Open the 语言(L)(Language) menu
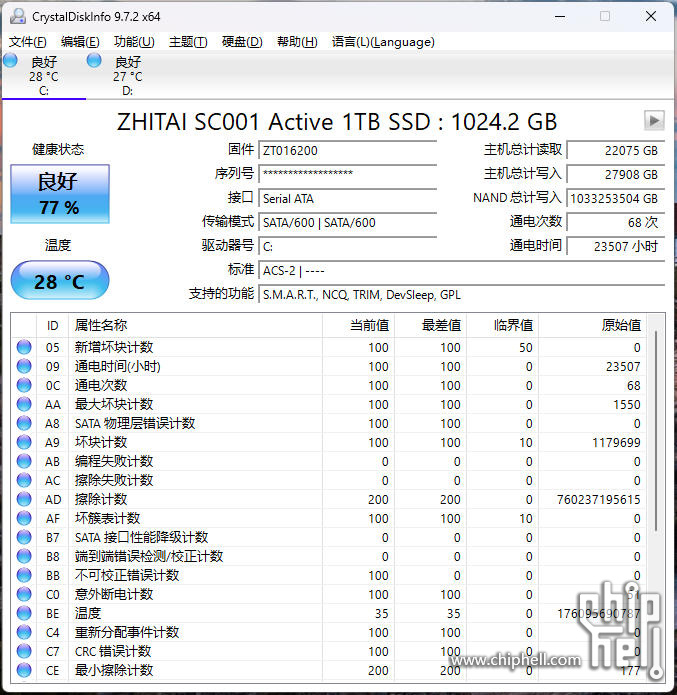Image resolution: width=677 pixels, height=695 pixels. pyautogui.click(x=383, y=42)
